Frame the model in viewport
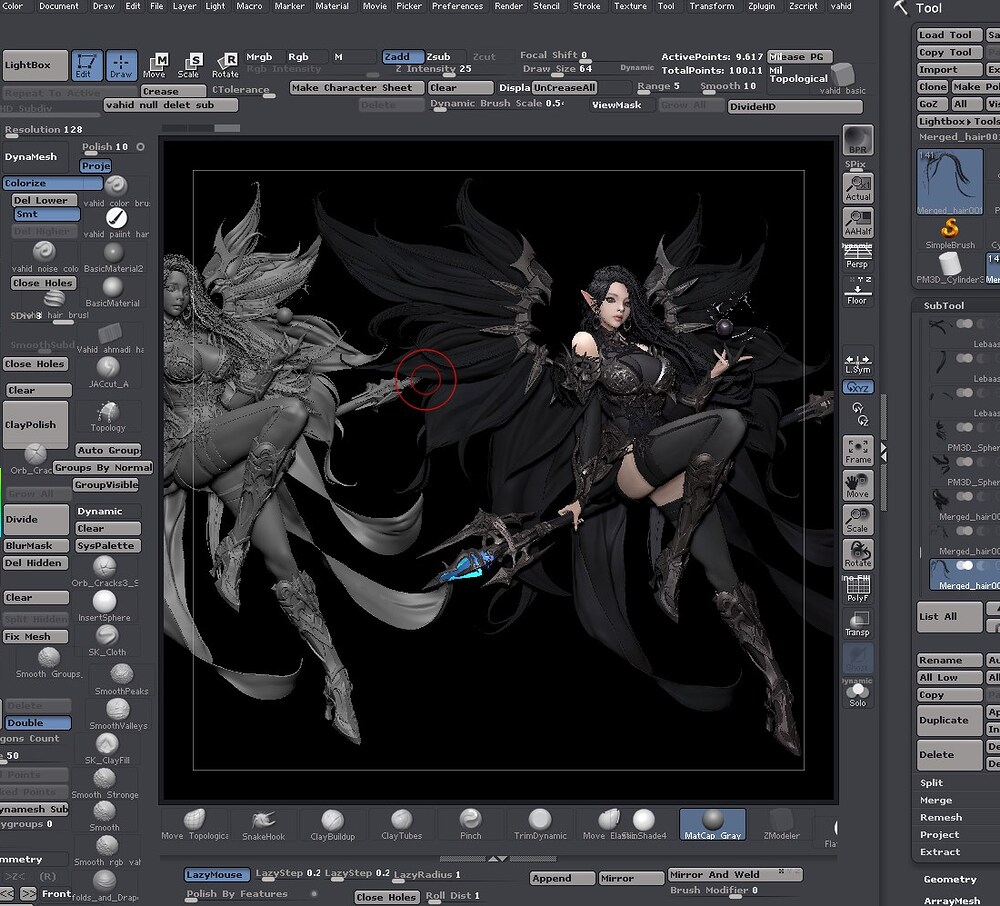The width and height of the screenshot is (1000, 906). (858, 450)
